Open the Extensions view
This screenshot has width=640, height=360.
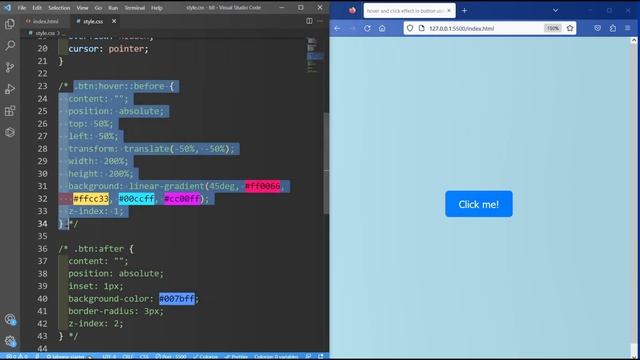[x=10, y=111]
